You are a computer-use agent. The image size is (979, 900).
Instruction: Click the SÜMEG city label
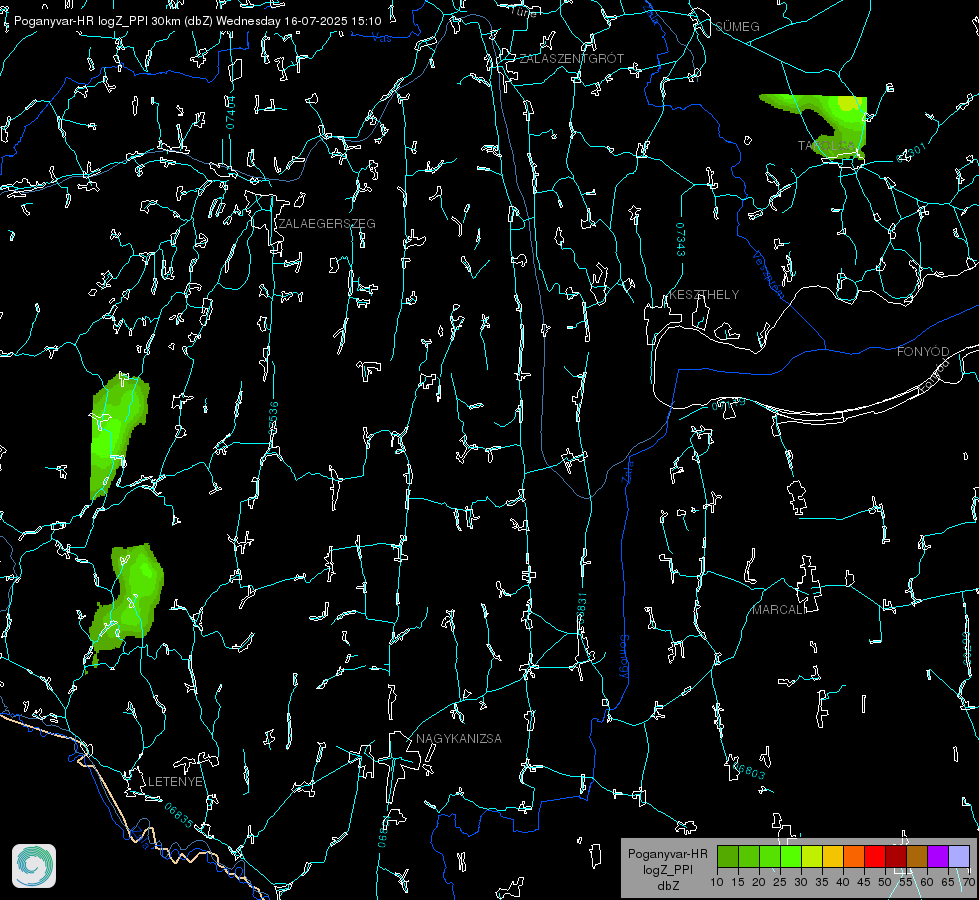click(737, 26)
